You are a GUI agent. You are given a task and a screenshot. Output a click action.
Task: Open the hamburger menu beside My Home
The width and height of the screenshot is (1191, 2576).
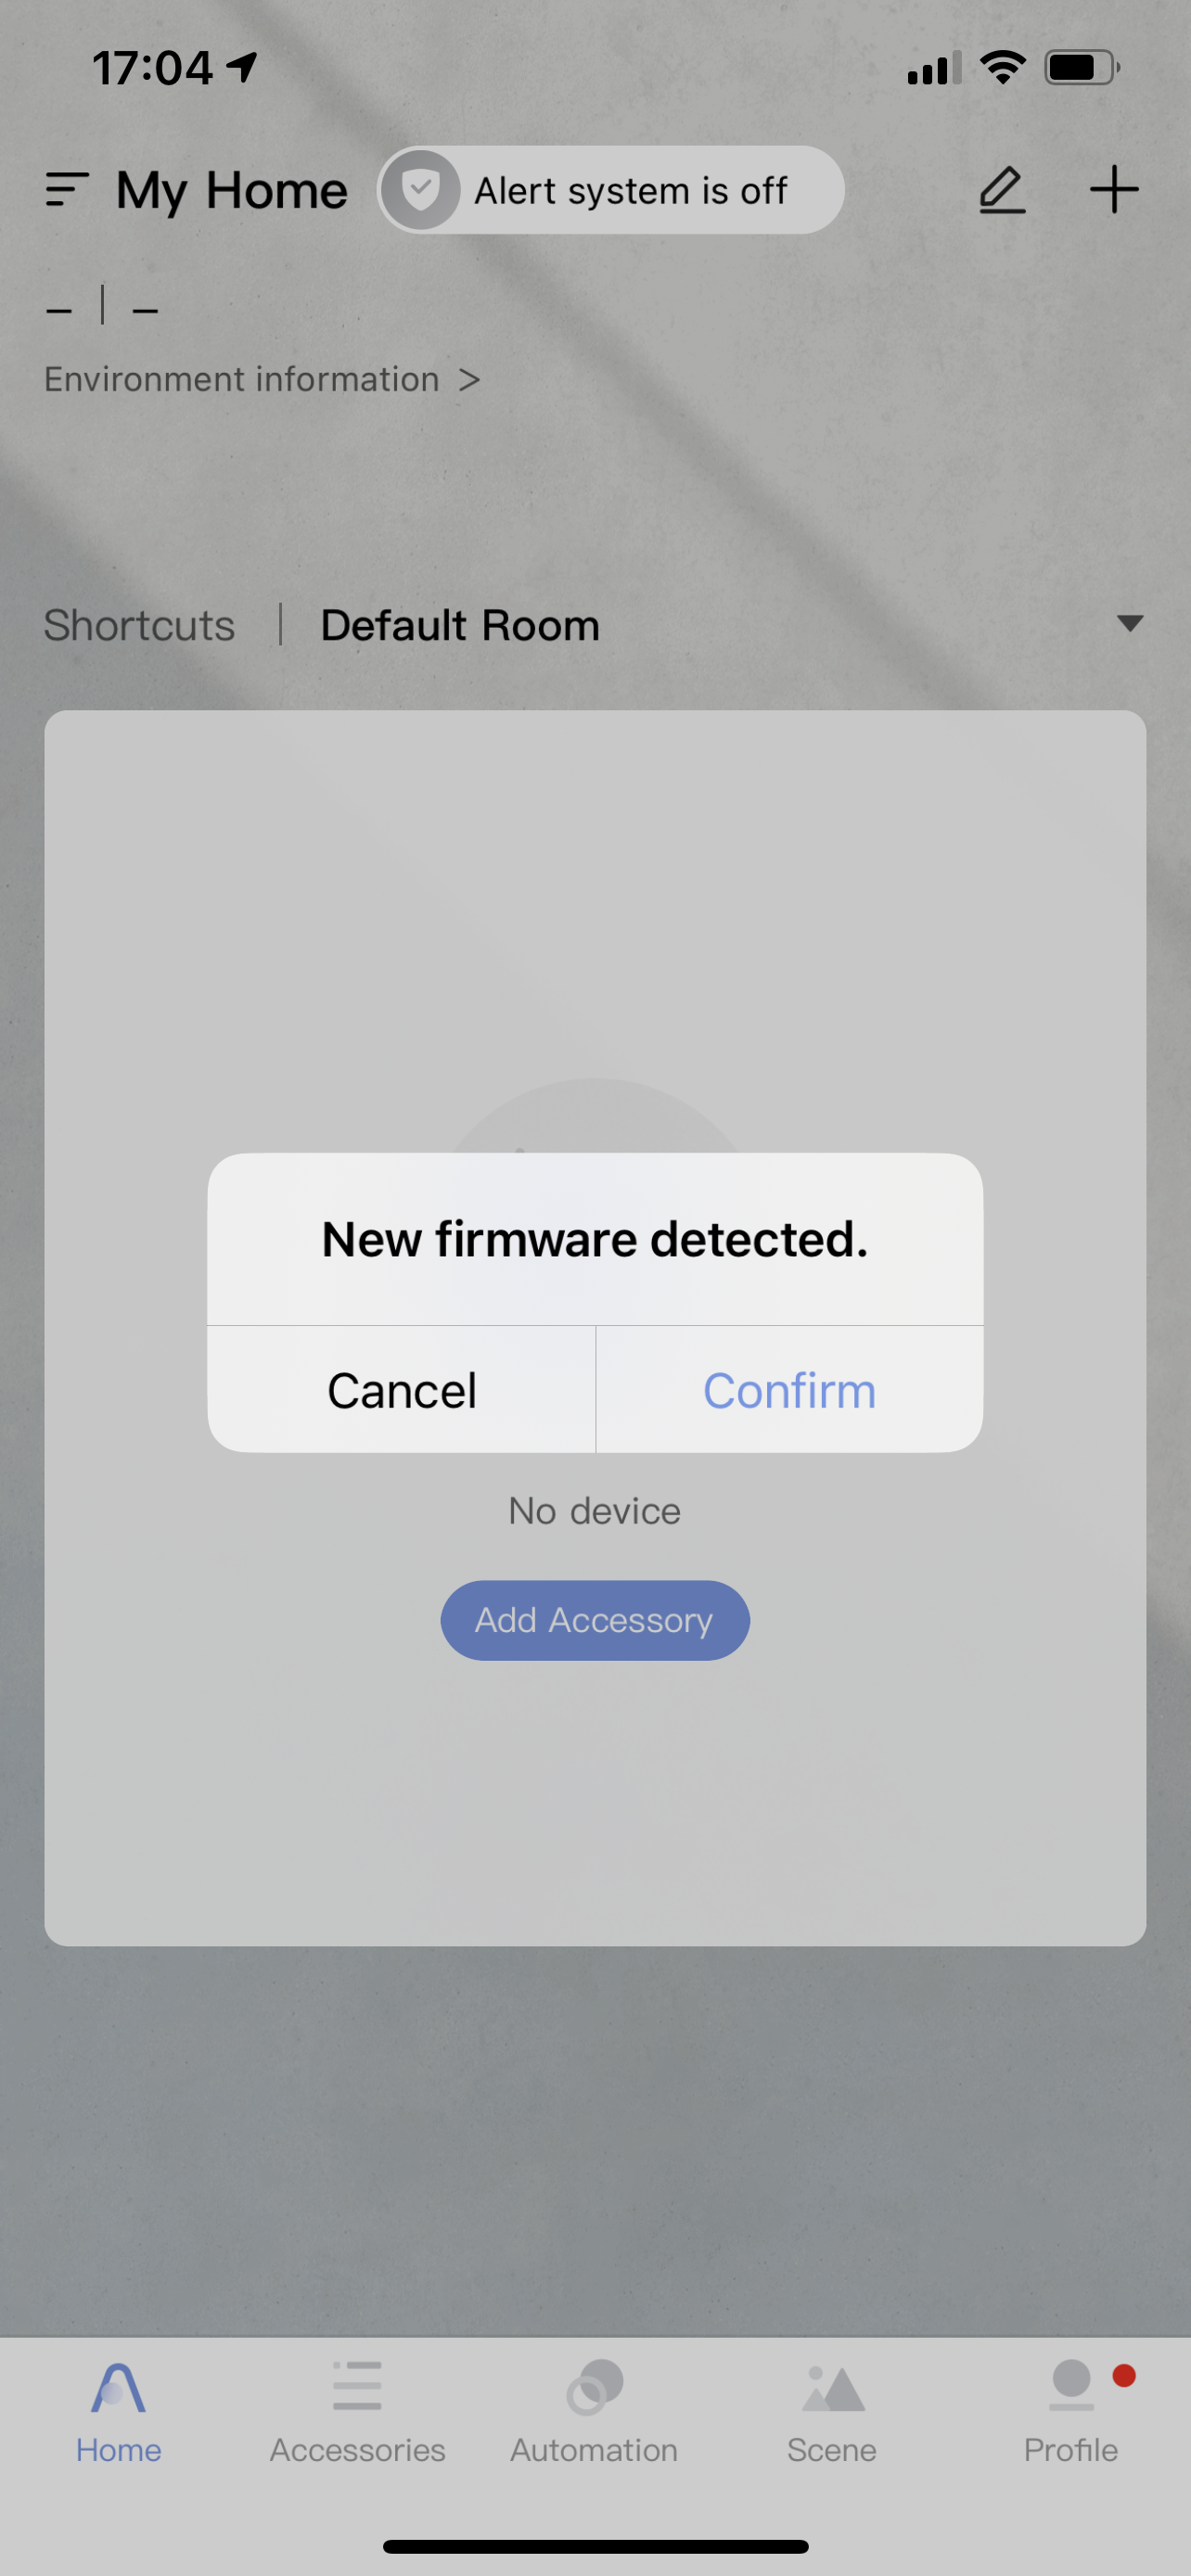[67, 190]
